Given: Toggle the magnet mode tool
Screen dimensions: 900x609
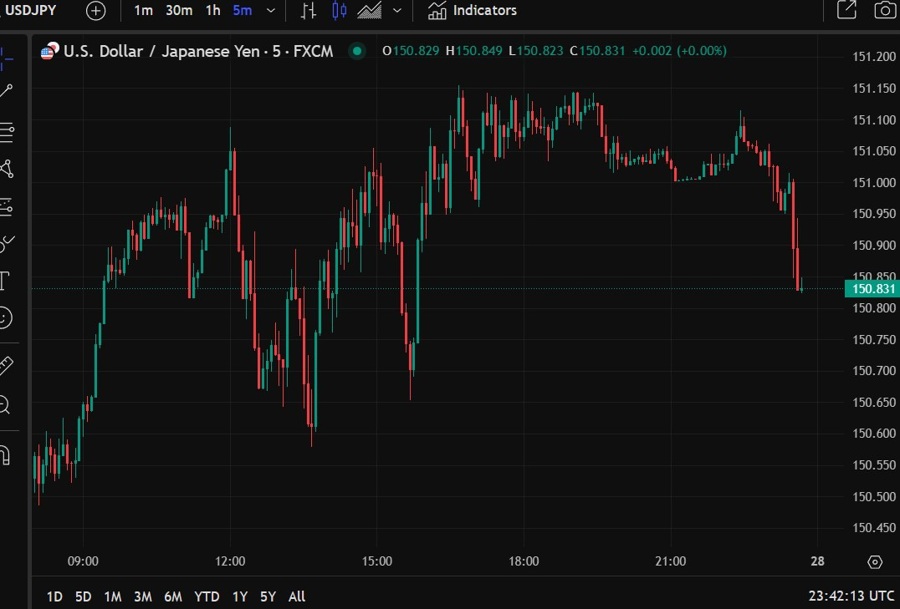Looking at the screenshot, I should (5, 455).
